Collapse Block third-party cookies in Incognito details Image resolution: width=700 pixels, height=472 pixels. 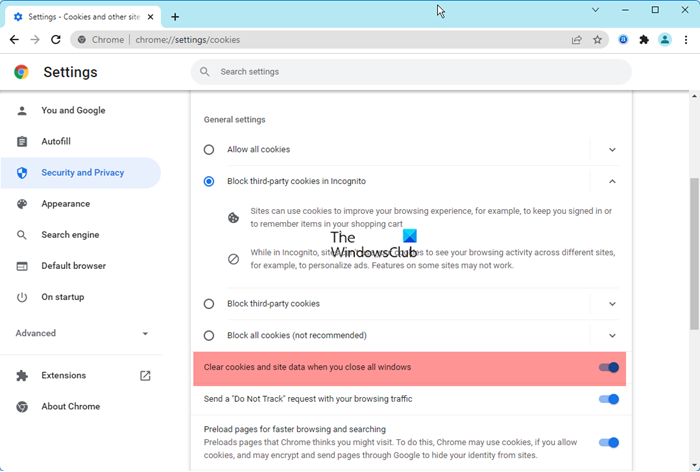point(612,181)
